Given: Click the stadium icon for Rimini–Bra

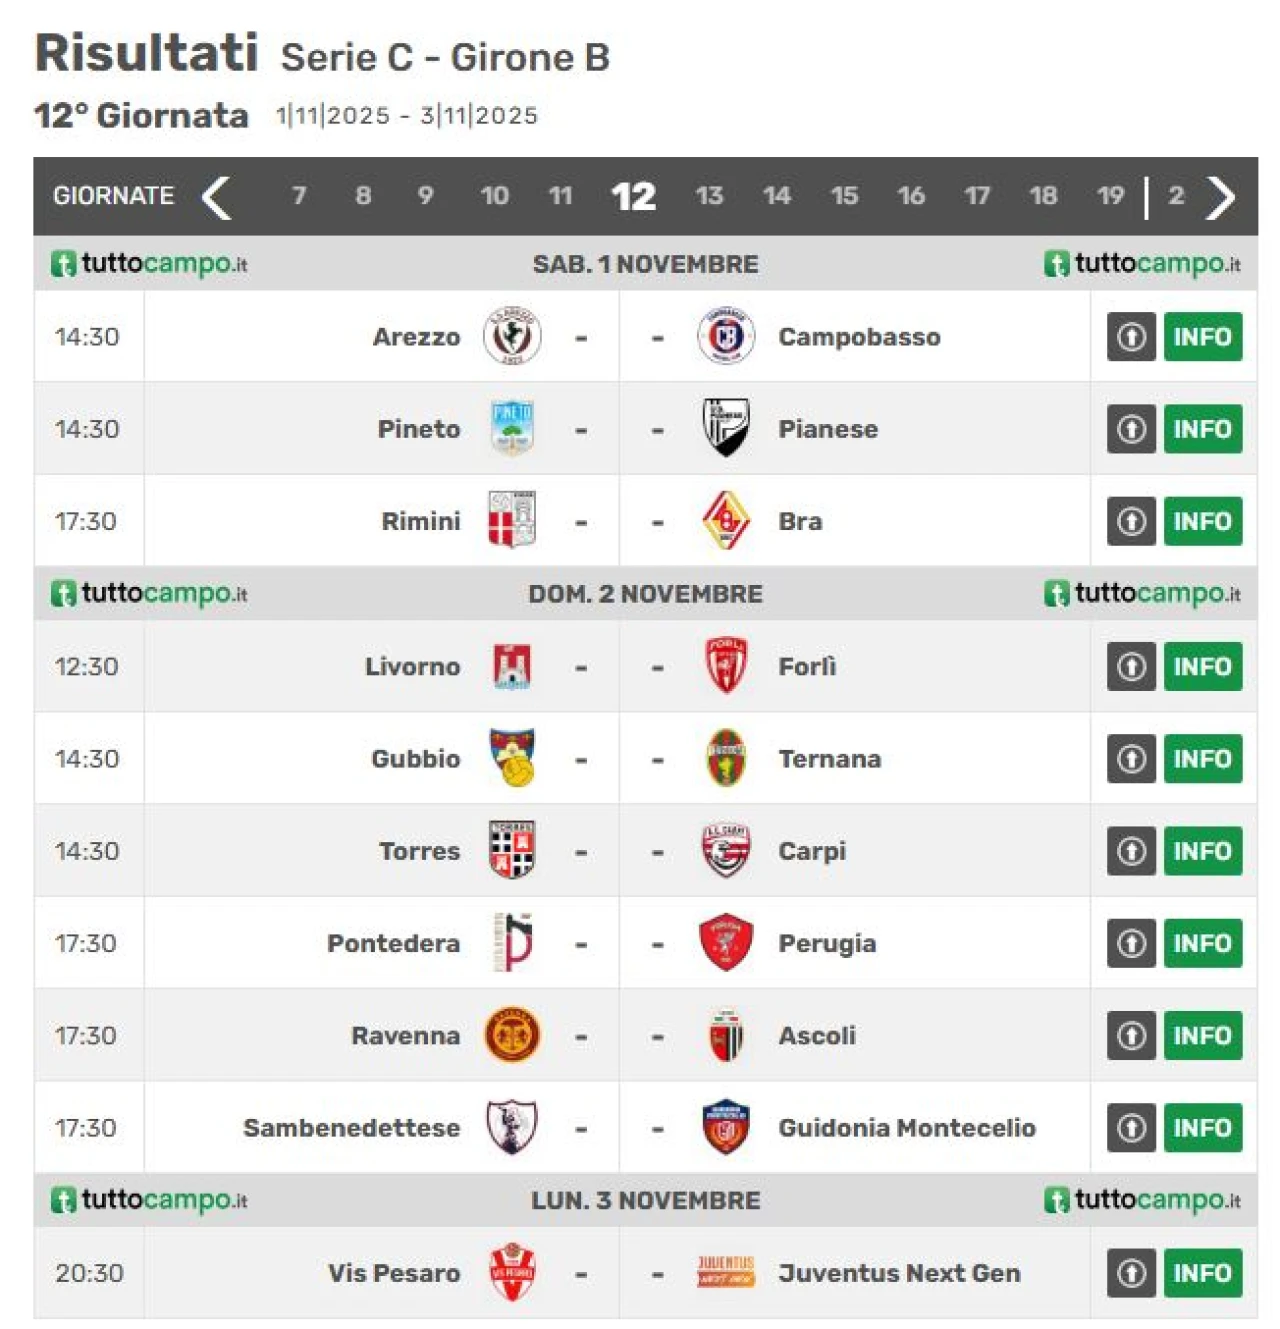Looking at the screenshot, I should click(1131, 521).
